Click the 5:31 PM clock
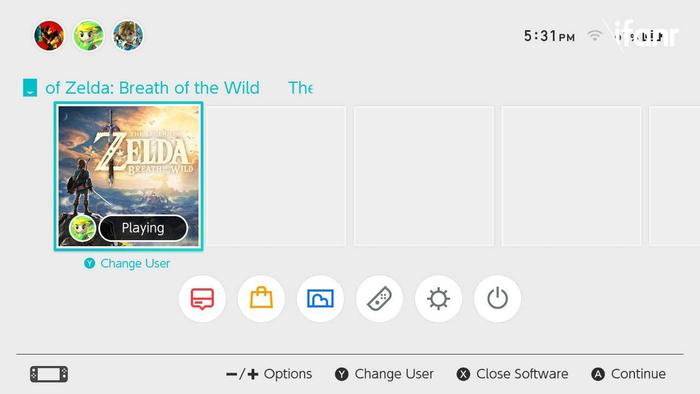The height and width of the screenshot is (394, 700). pyautogui.click(x=549, y=36)
